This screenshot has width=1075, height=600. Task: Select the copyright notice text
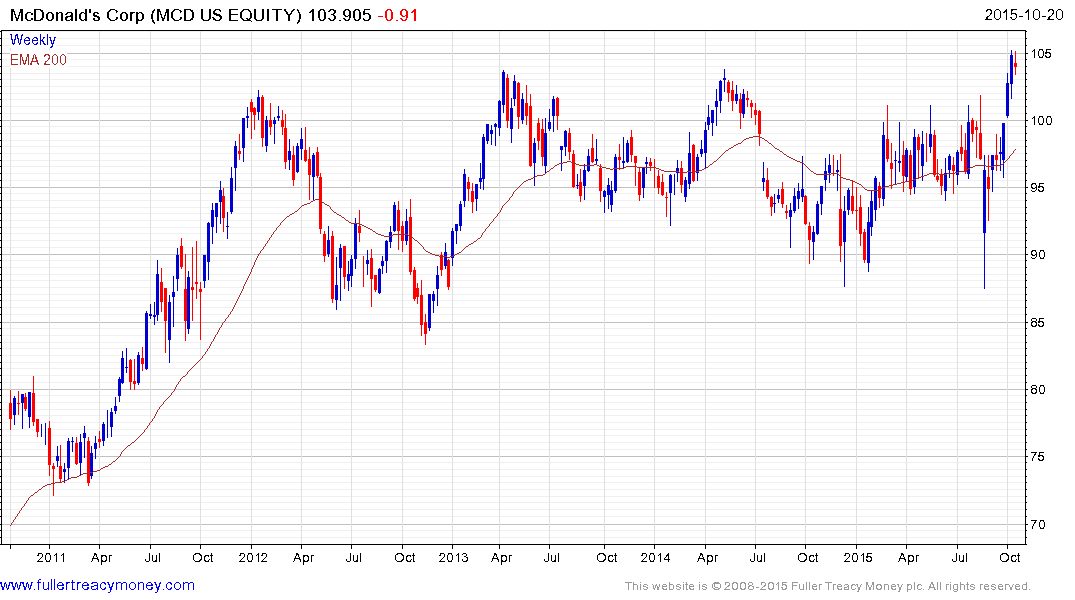coord(828,586)
